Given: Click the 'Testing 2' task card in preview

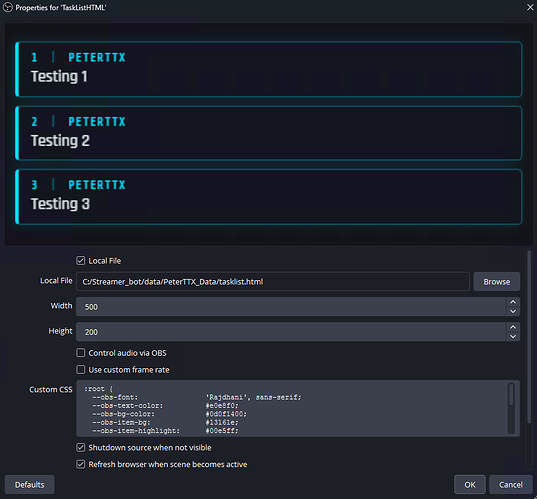Looking at the screenshot, I should [269, 133].
